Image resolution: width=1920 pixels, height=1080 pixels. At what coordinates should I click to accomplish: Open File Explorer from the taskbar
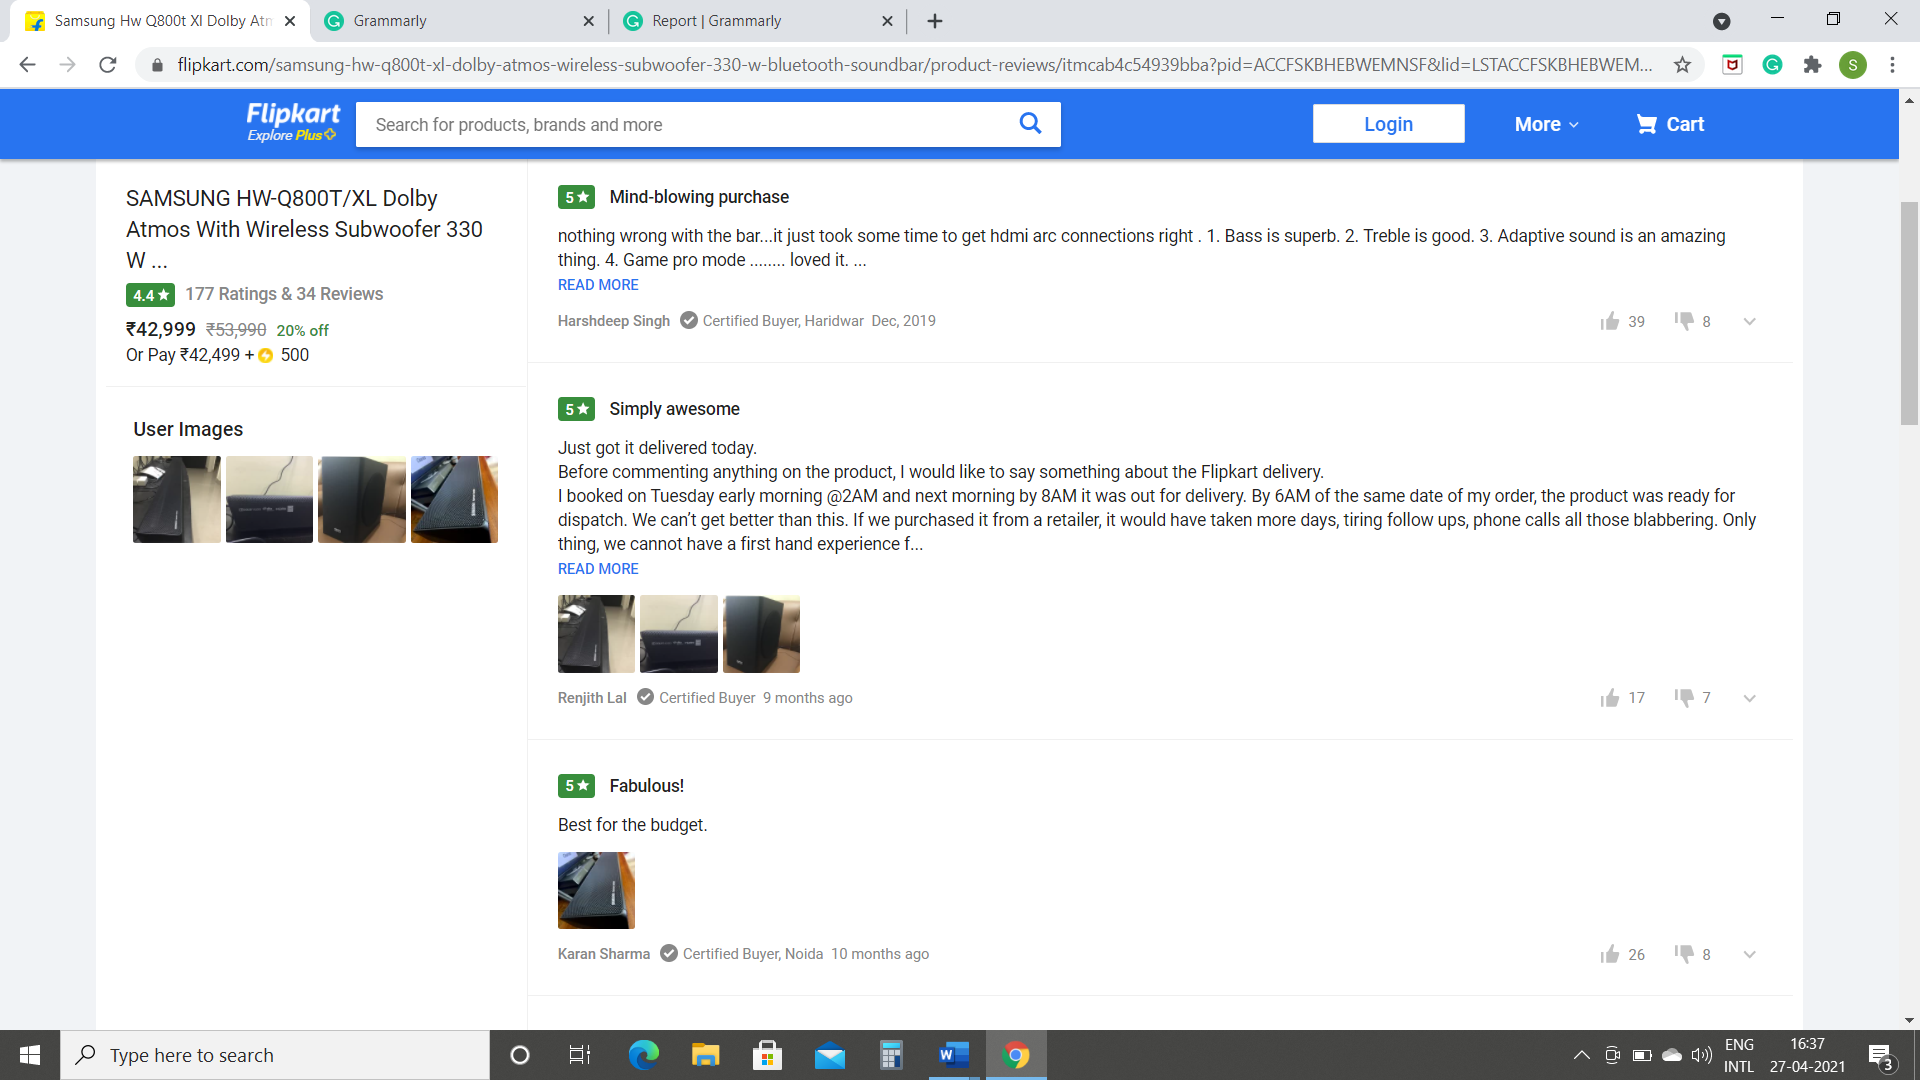(x=705, y=1055)
